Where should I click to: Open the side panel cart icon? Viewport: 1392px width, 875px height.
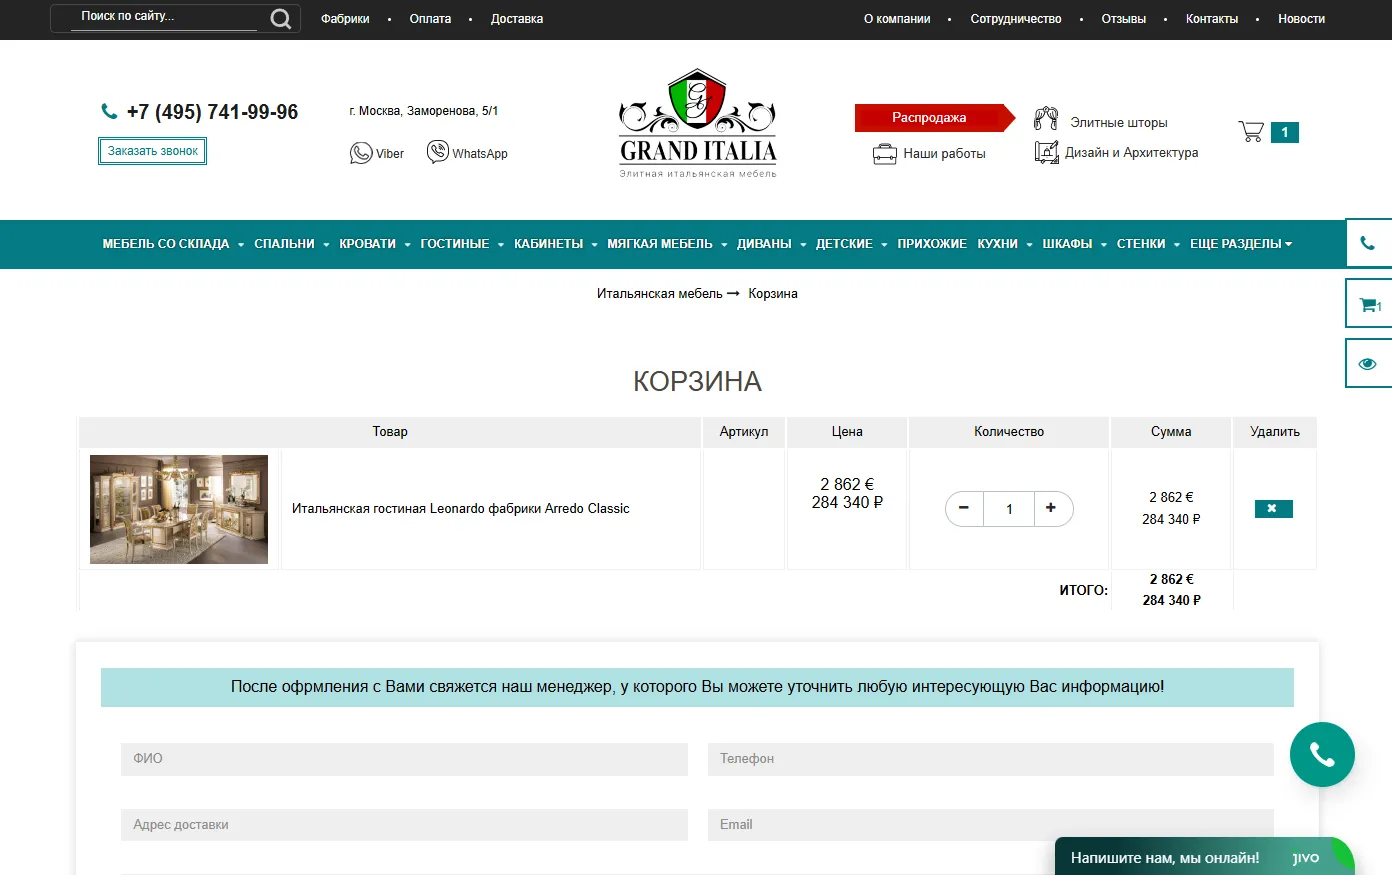point(1368,304)
